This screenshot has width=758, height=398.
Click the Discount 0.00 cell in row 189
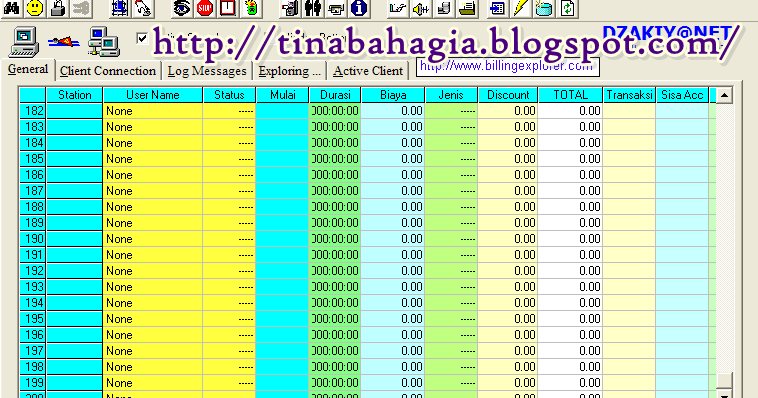(x=508, y=223)
